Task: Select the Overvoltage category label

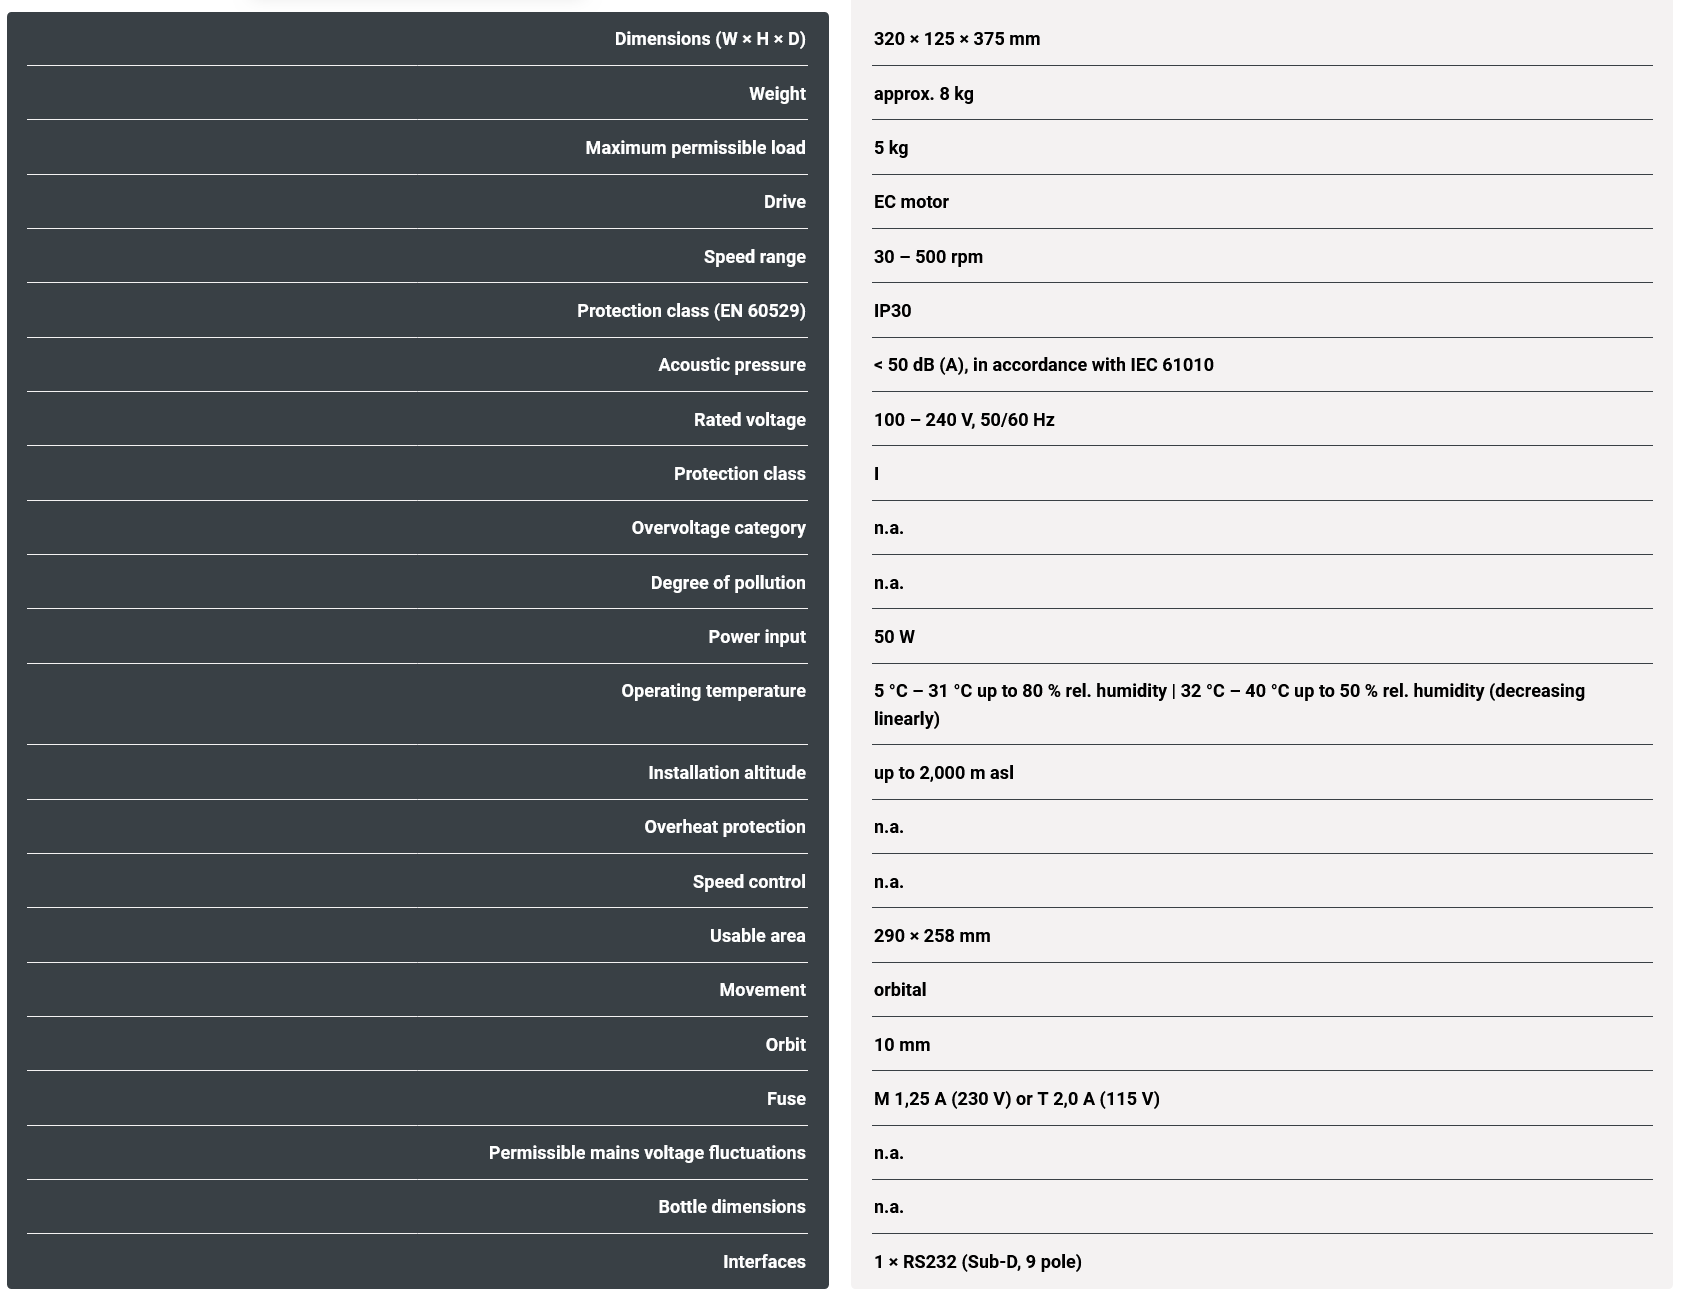Action: click(718, 528)
